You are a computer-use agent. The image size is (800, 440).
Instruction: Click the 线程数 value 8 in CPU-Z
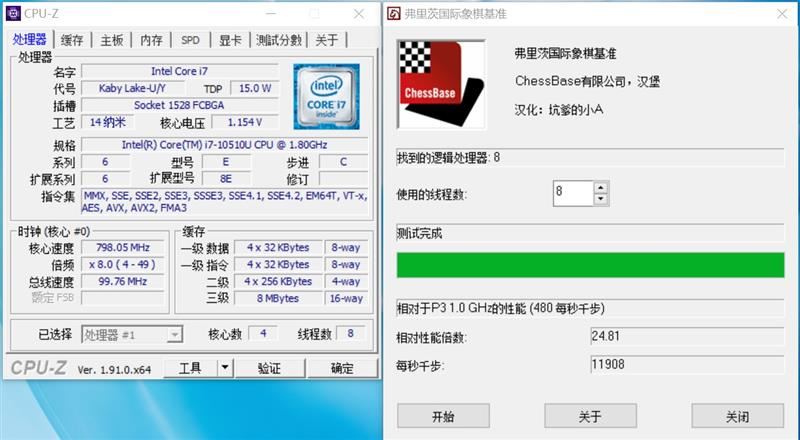[x=351, y=333]
